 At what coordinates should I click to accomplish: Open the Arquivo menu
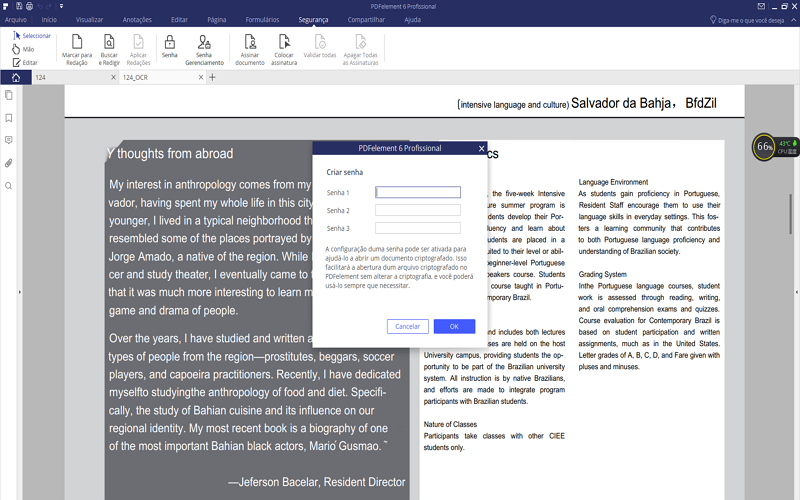coord(16,19)
